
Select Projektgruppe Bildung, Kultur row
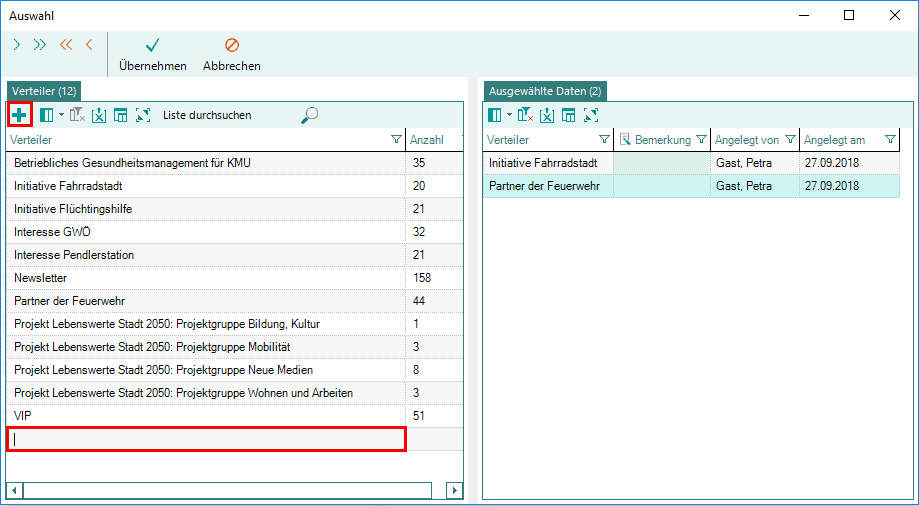tap(234, 324)
